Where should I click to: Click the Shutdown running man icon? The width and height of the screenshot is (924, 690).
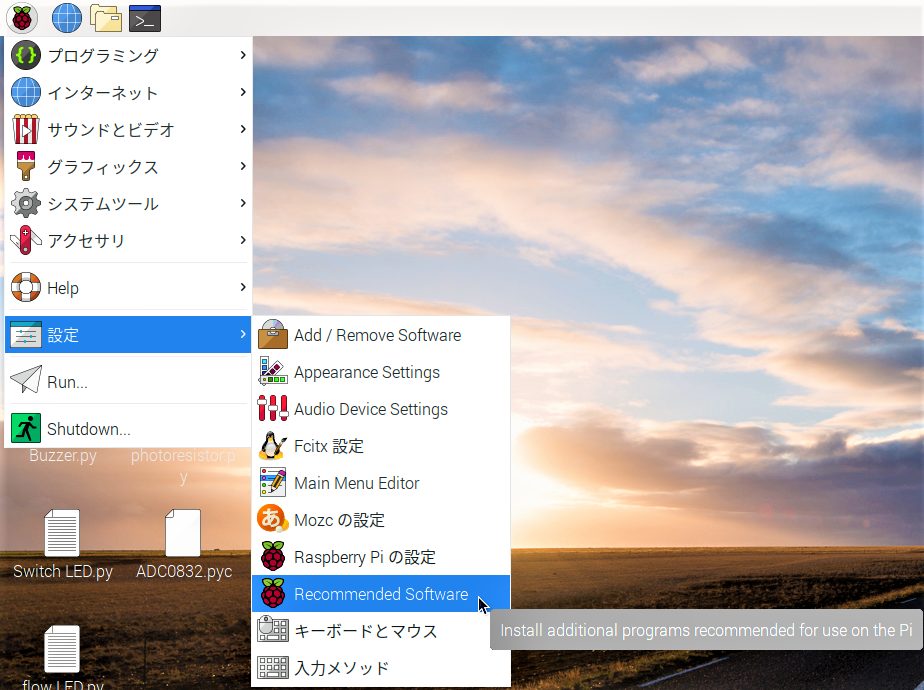click(25, 428)
